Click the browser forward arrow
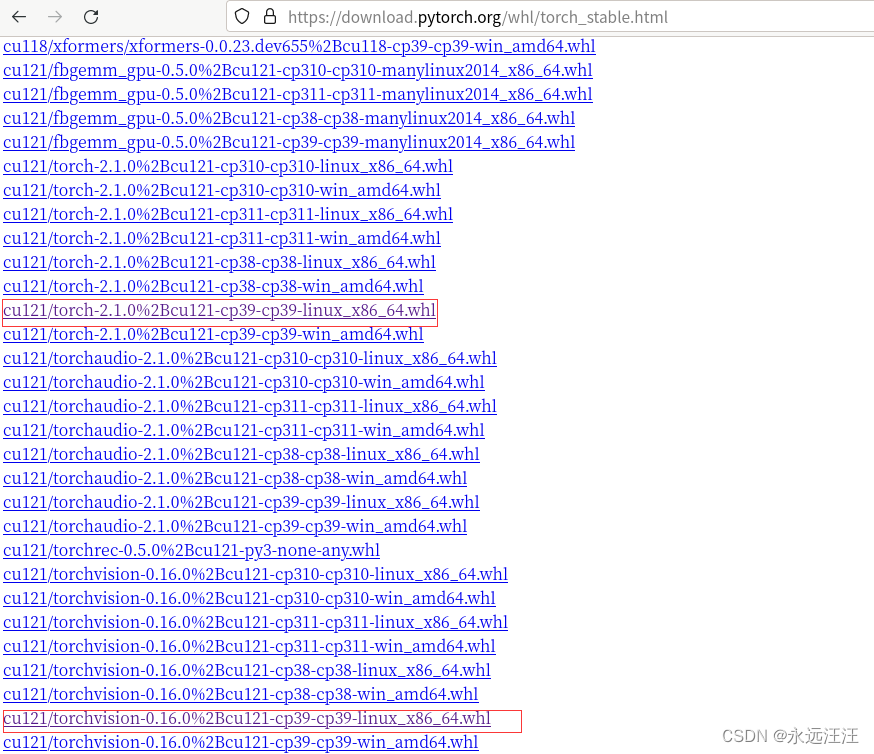This screenshot has width=874, height=754. 55,17
